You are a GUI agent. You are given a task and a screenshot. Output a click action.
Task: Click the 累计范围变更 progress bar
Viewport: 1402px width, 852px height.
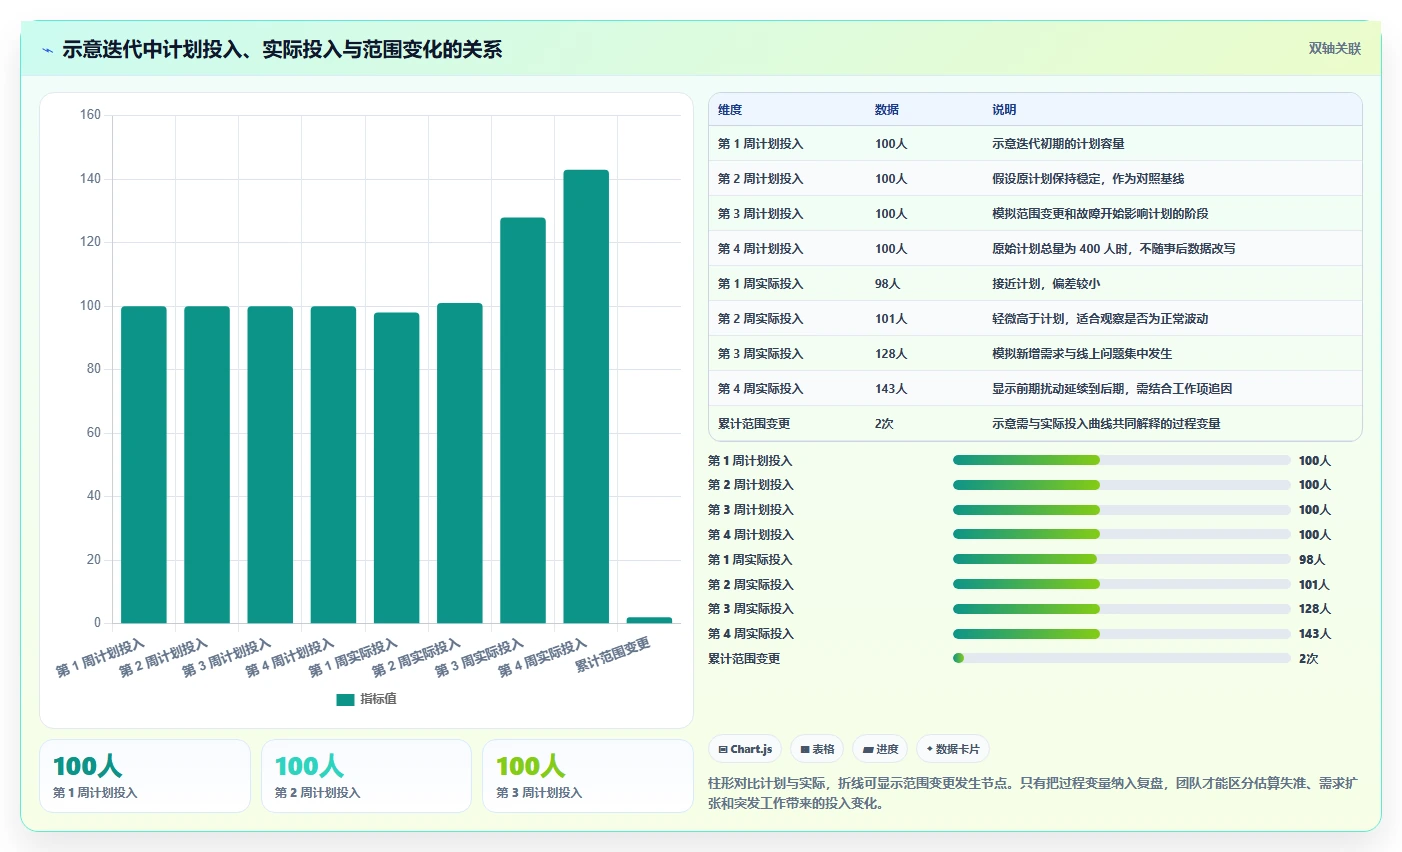coord(1122,658)
